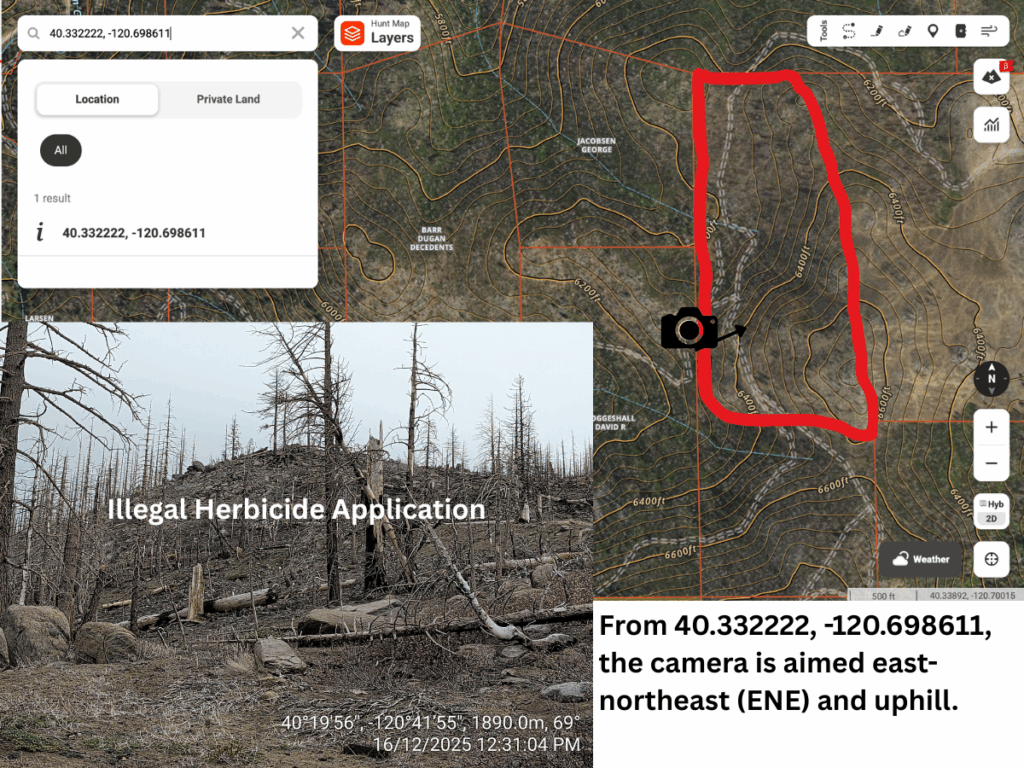
Task: Click the search magnifier icon
Action: (x=34, y=33)
